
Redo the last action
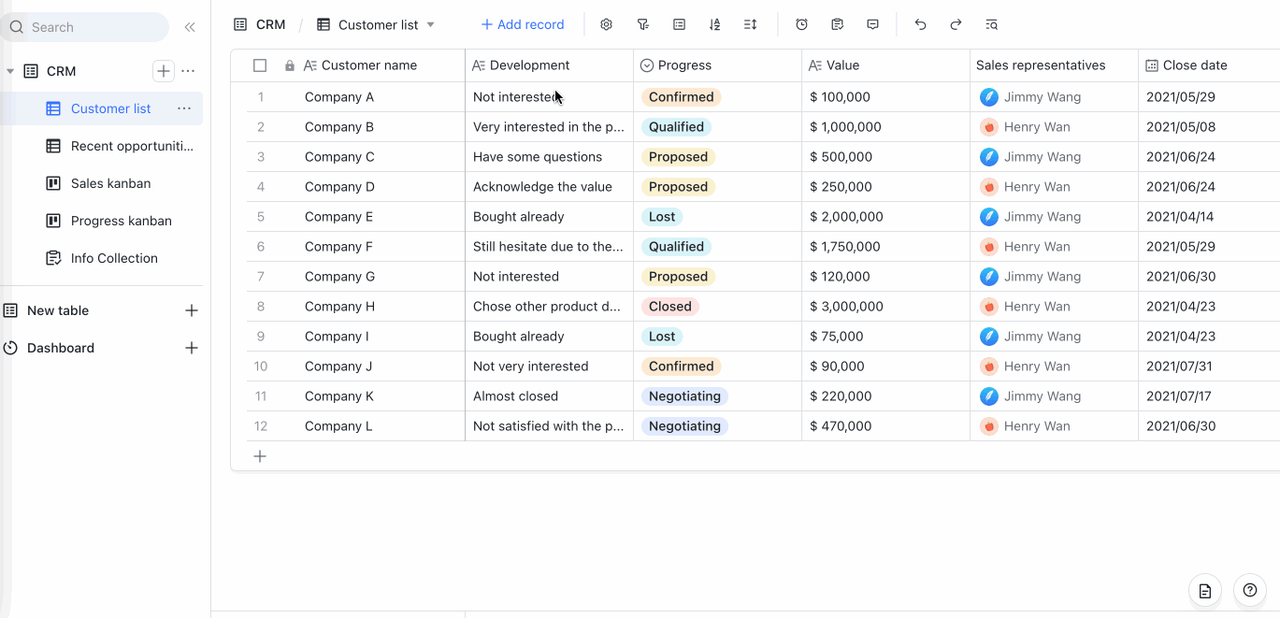pyautogui.click(x=956, y=25)
